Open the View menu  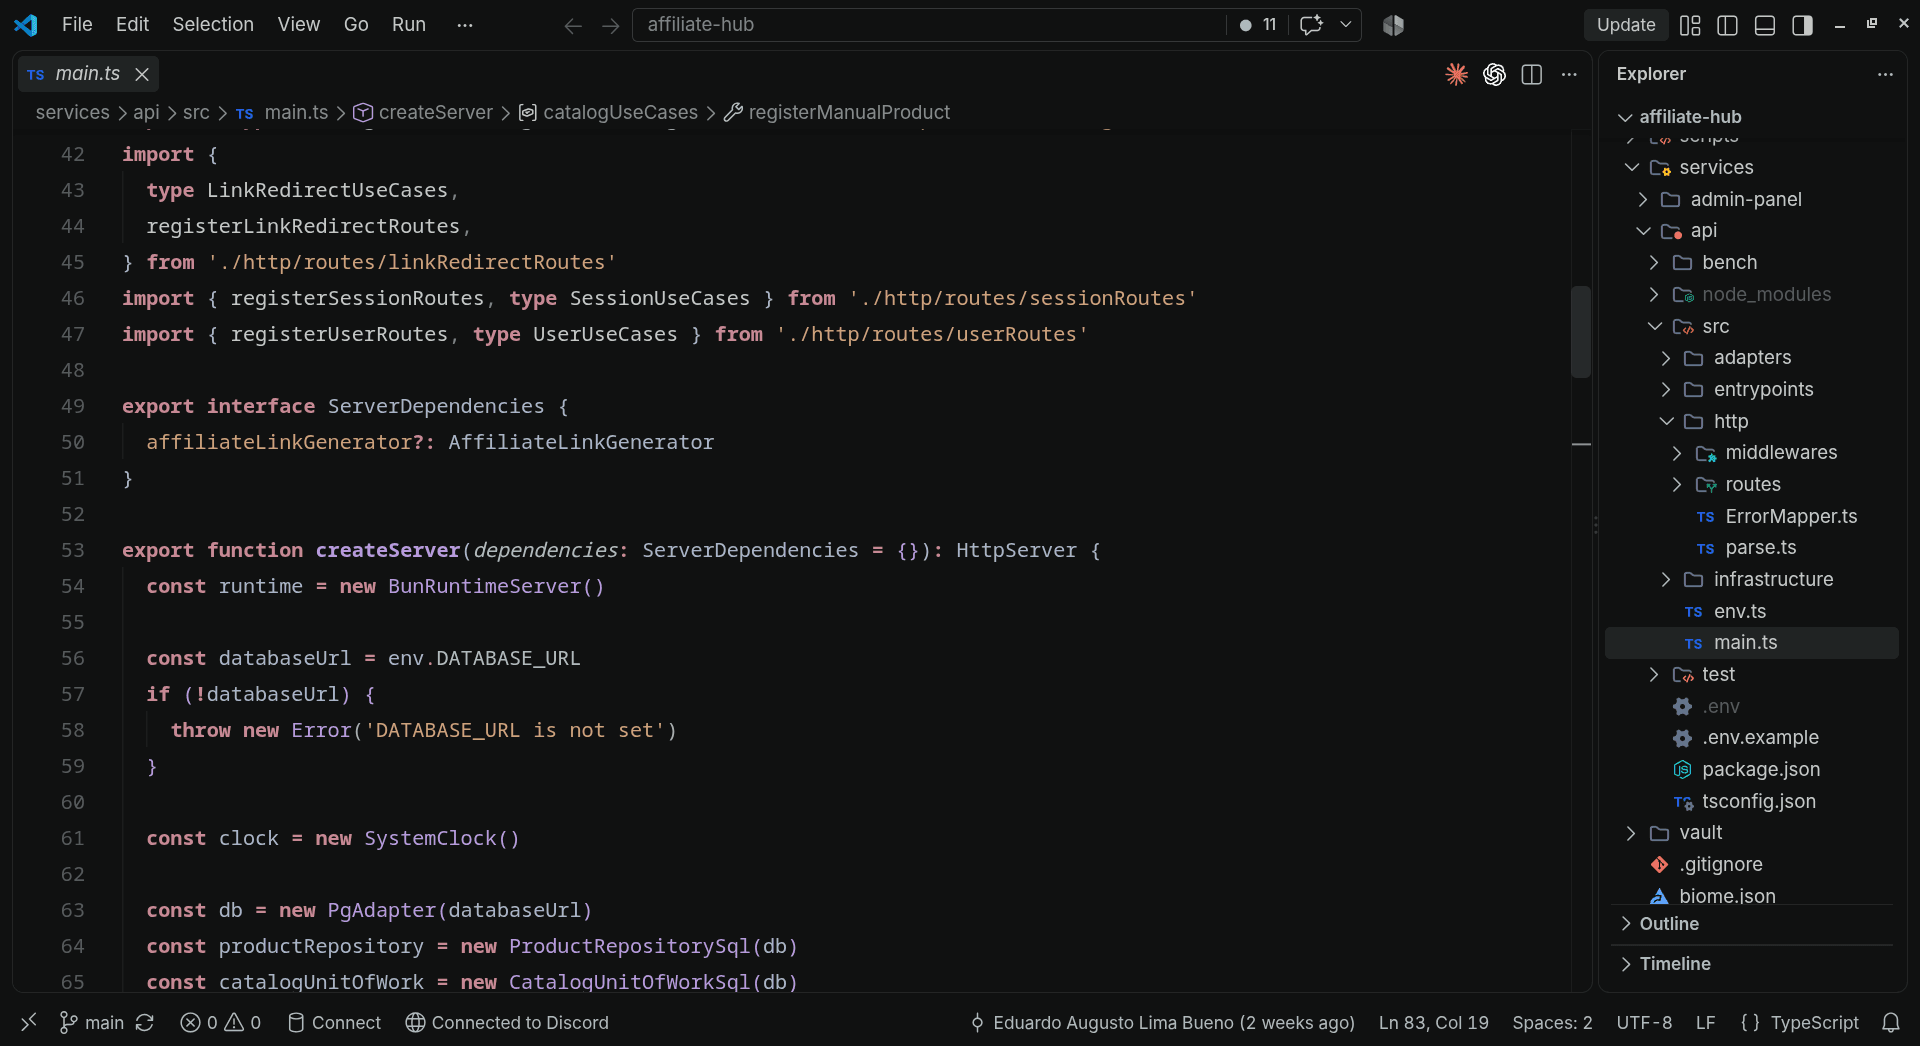pyautogui.click(x=299, y=24)
